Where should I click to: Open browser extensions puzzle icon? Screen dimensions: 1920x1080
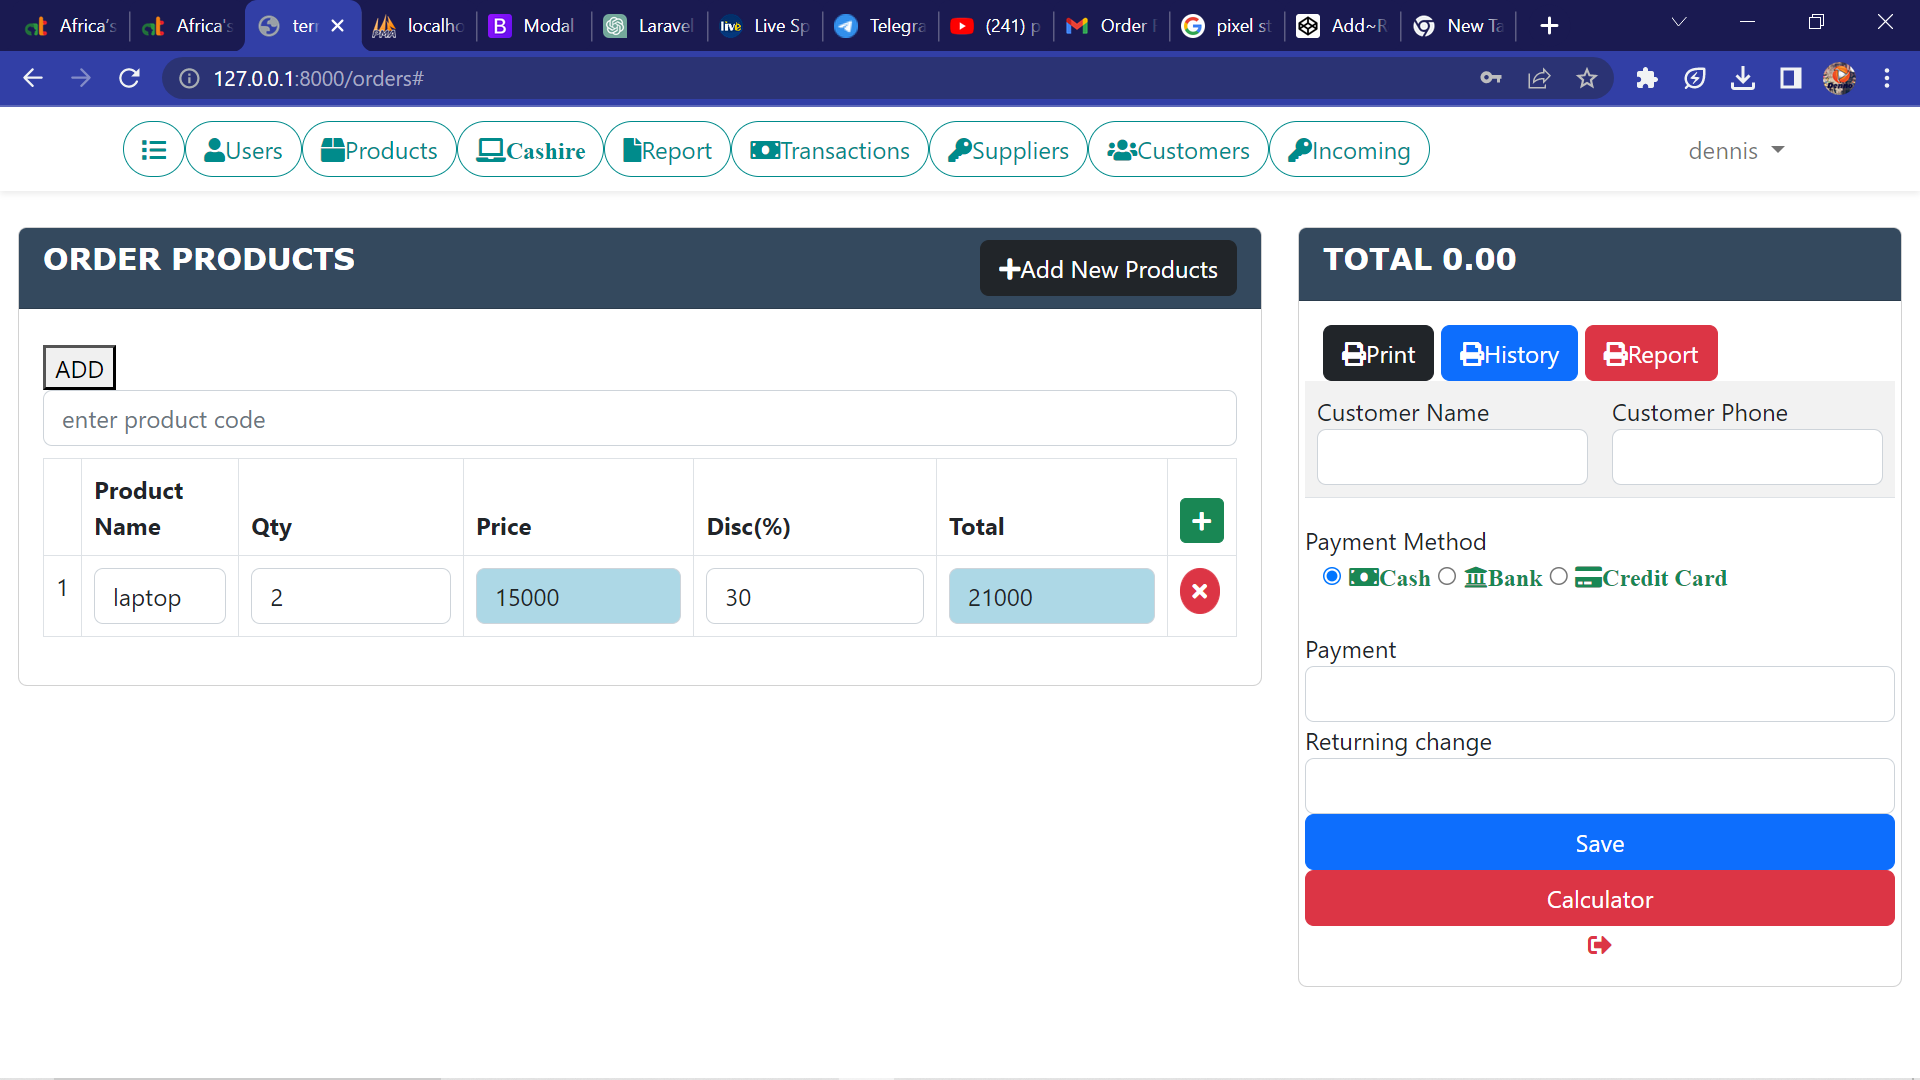(x=1646, y=79)
